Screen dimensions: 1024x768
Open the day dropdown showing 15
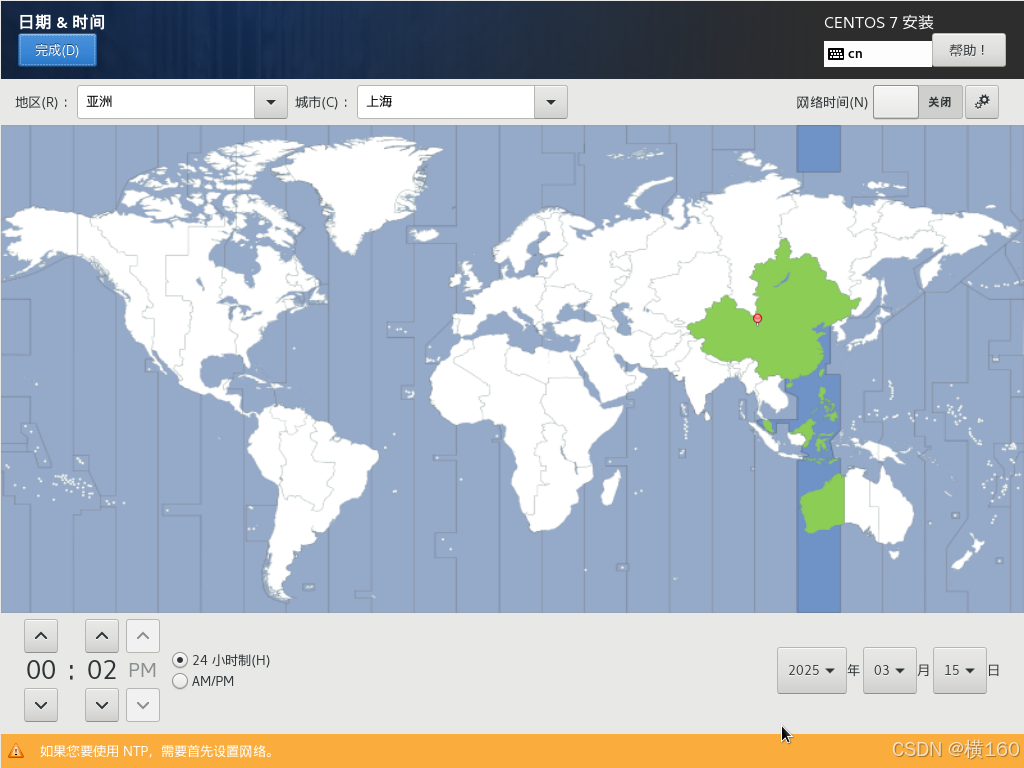point(959,671)
